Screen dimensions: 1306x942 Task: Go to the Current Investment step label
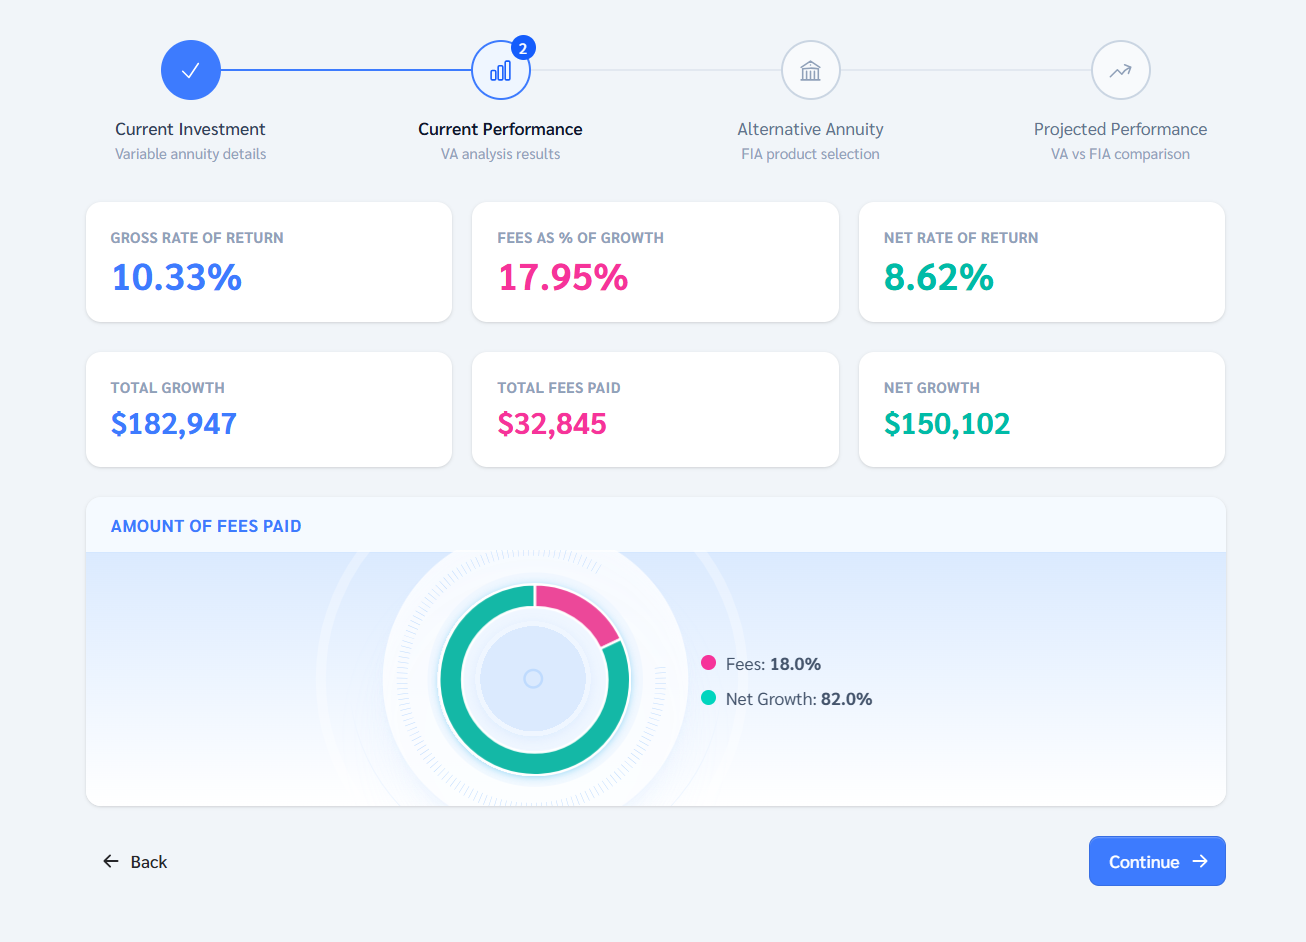(190, 129)
